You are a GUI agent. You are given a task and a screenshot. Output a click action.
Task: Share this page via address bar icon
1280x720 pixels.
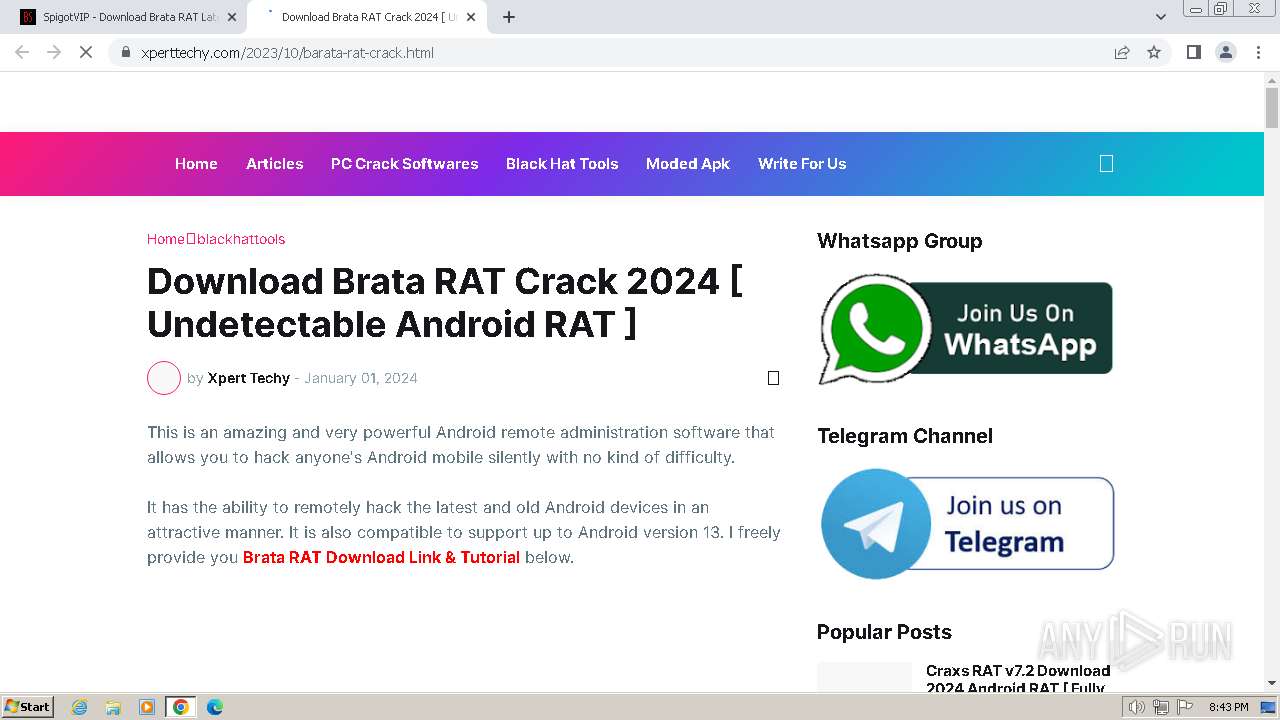1122,52
